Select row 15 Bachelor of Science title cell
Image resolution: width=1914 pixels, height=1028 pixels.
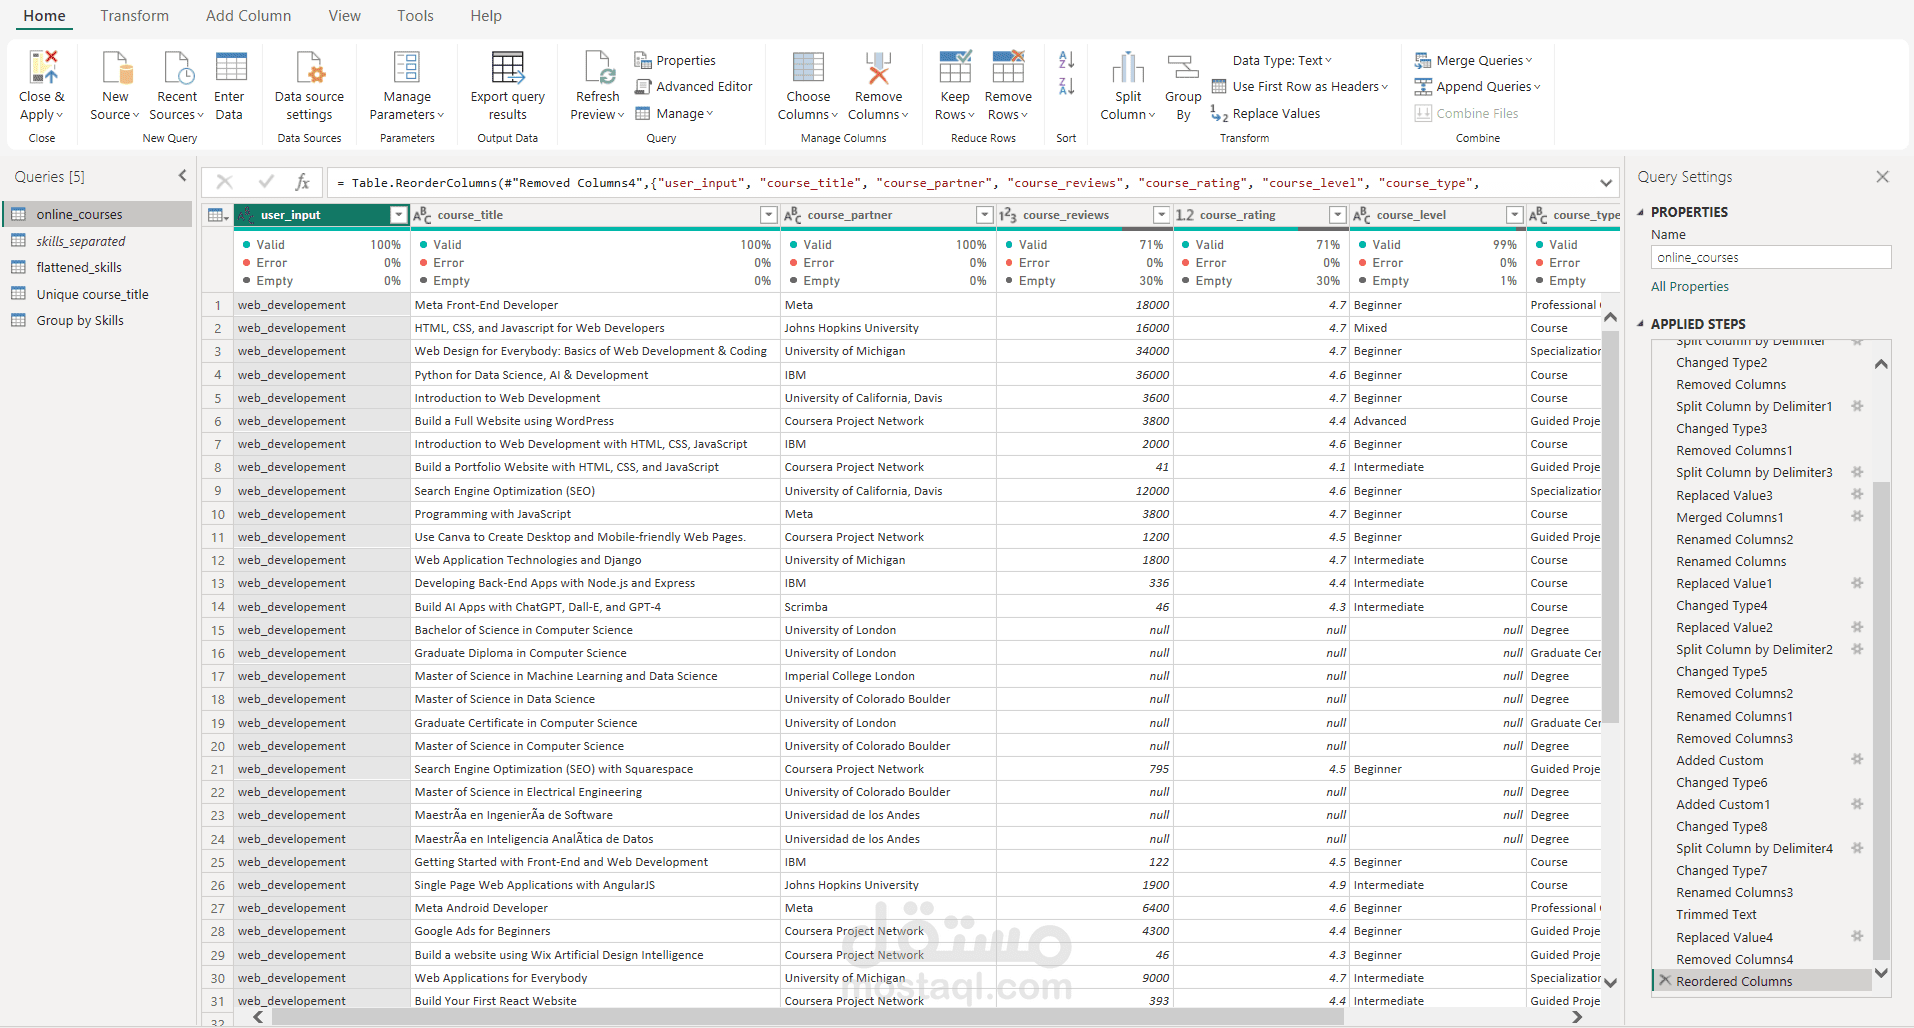(x=595, y=630)
